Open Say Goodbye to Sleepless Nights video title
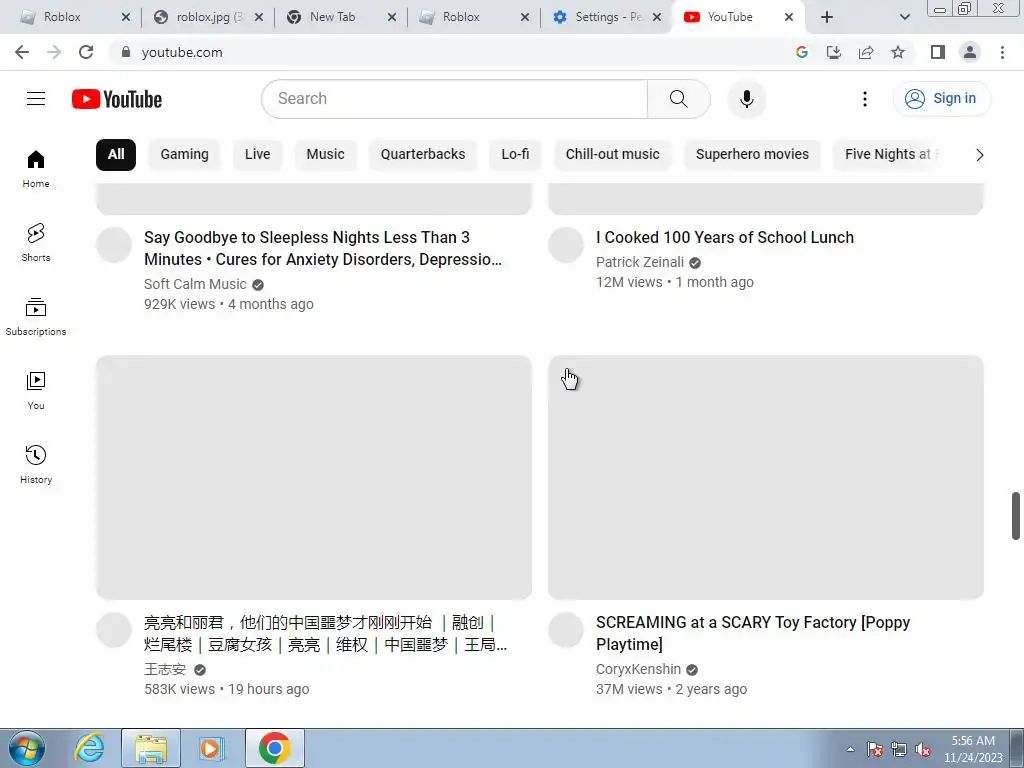The image size is (1024, 768). click(323, 248)
